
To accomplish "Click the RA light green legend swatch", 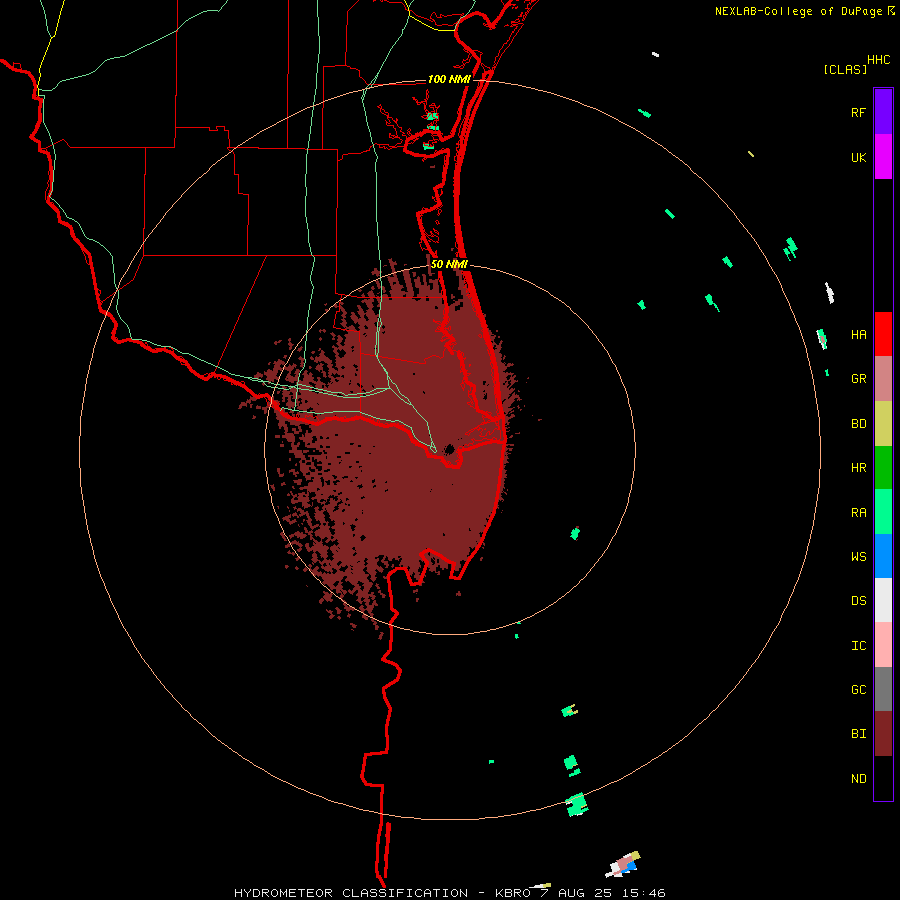I will pyautogui.click(x=883, y=512).
